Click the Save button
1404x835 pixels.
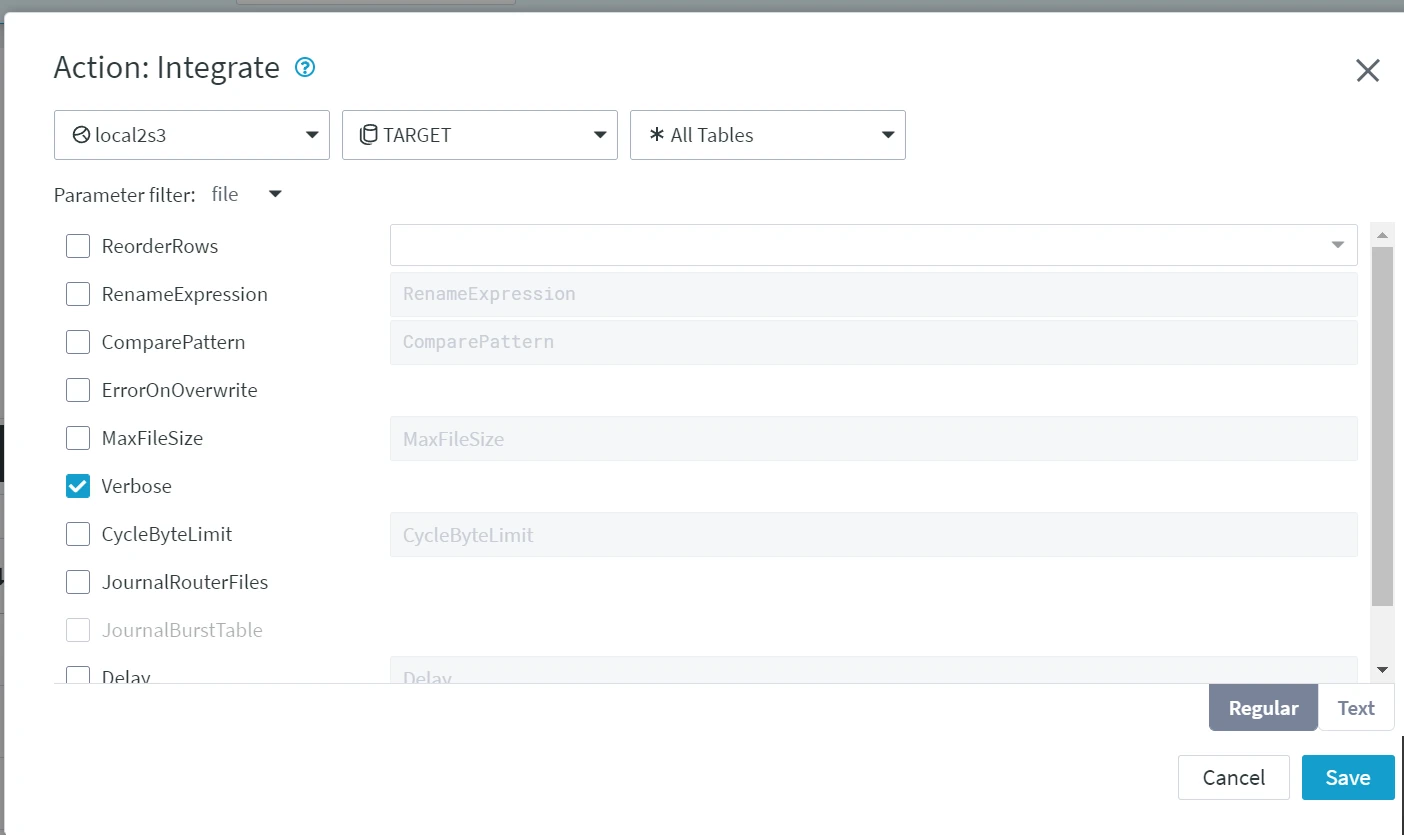click(x=1347, y=778)
